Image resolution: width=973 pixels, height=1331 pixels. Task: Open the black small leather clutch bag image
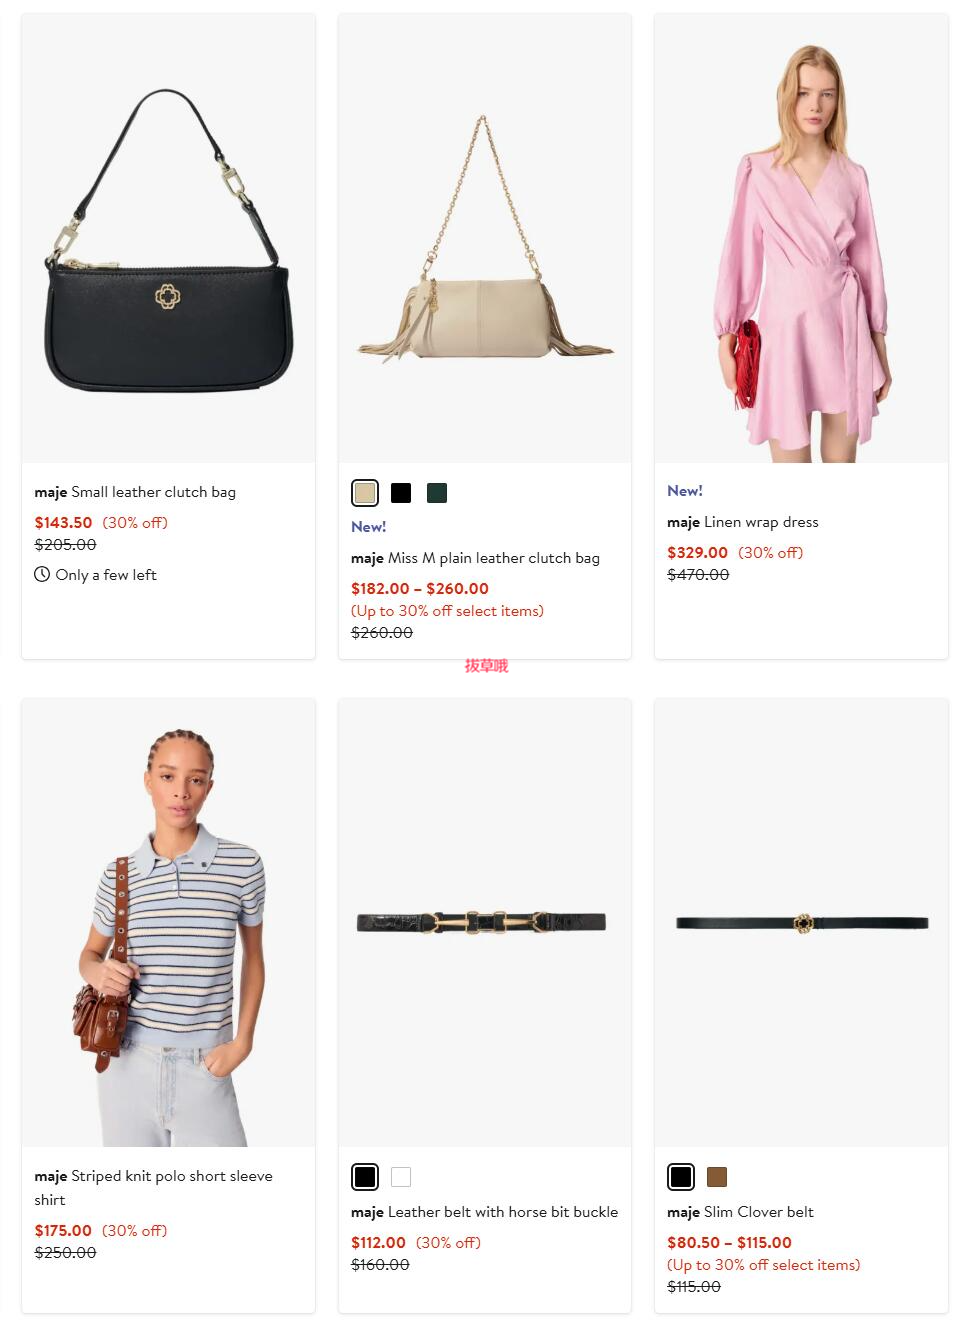coord(168,238)
